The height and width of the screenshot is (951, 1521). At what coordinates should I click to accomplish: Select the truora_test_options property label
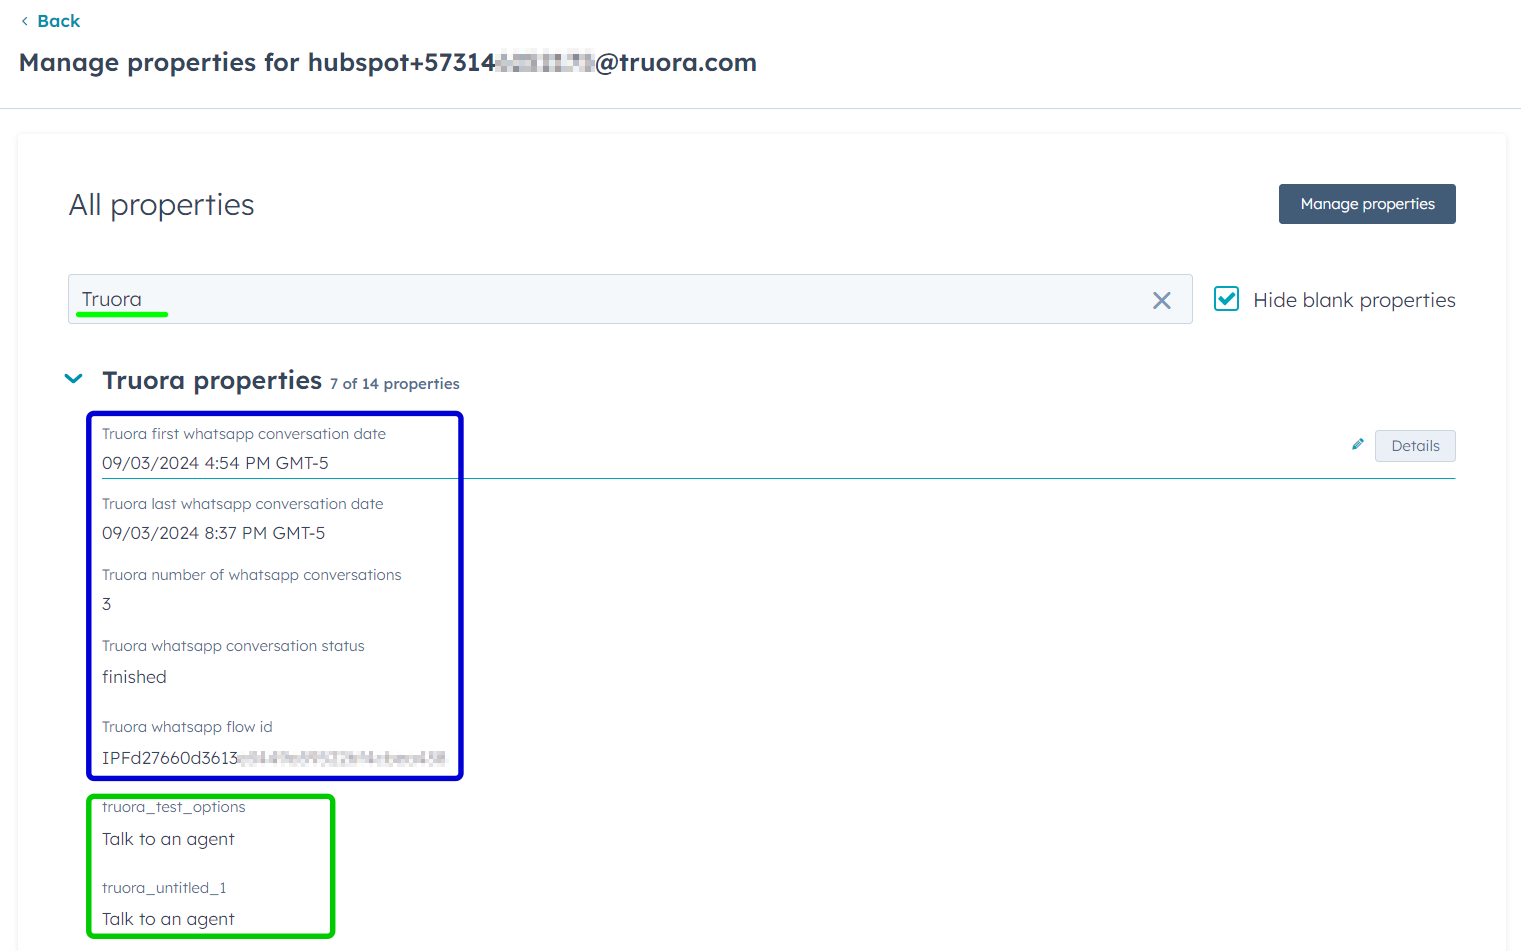[174, 807]
